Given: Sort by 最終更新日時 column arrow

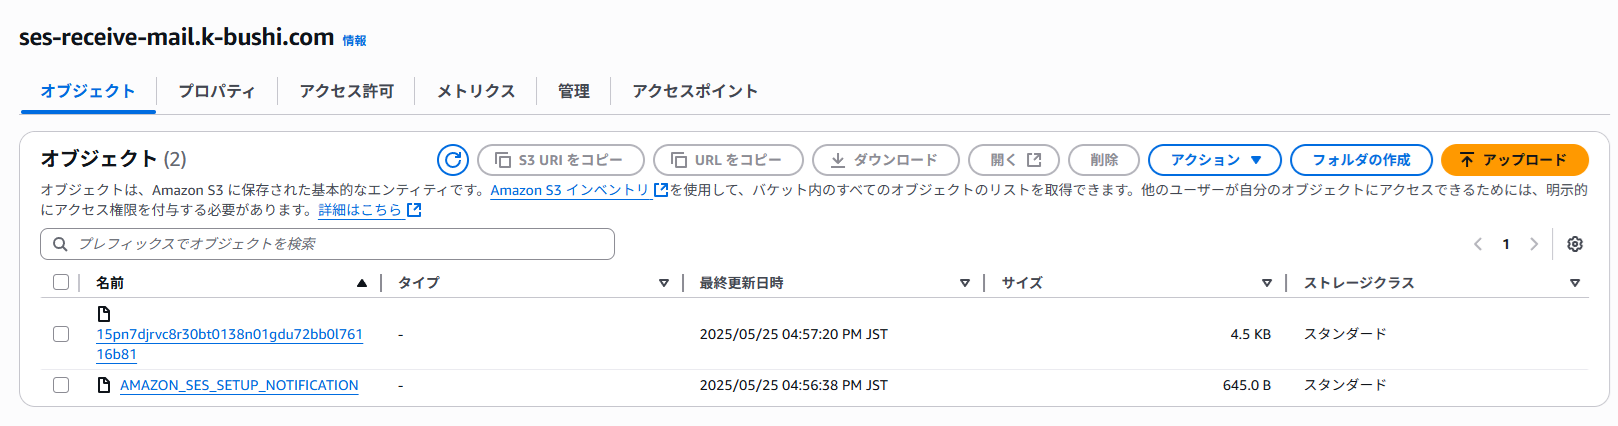Looking at the screenshot, I should tap(965, 283).
